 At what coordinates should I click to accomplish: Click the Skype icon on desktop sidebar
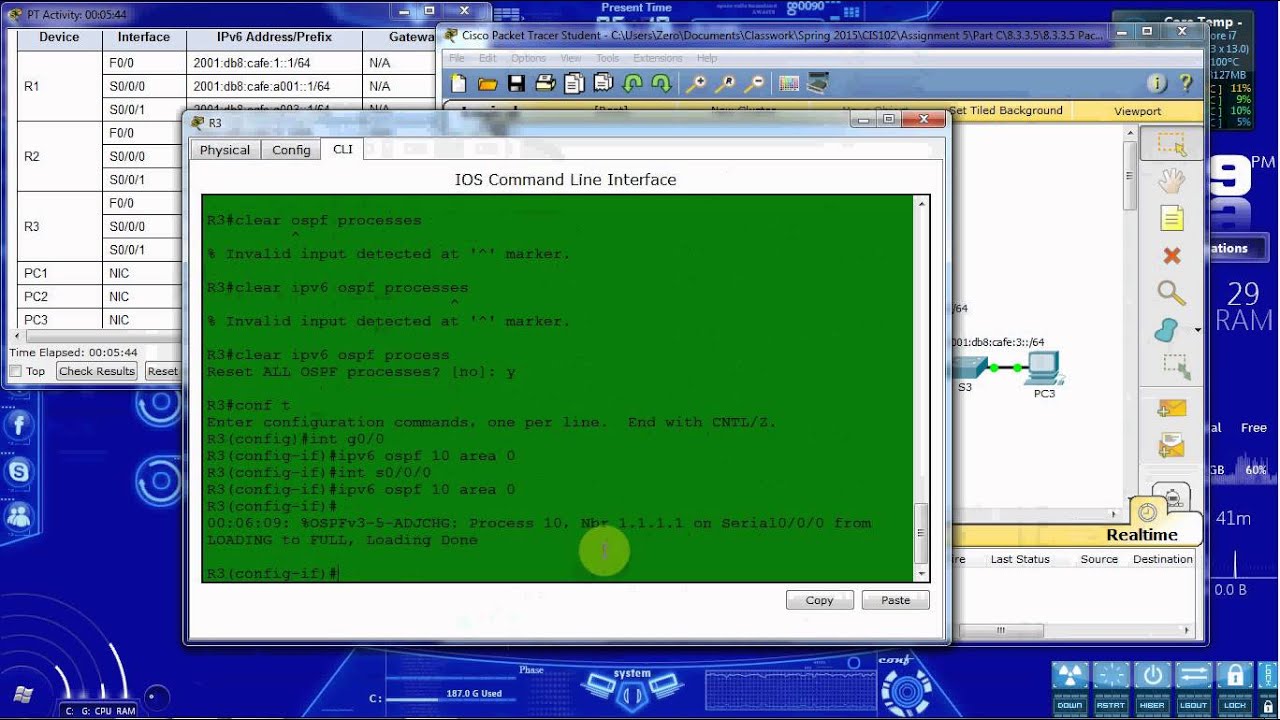coord(19,471)
